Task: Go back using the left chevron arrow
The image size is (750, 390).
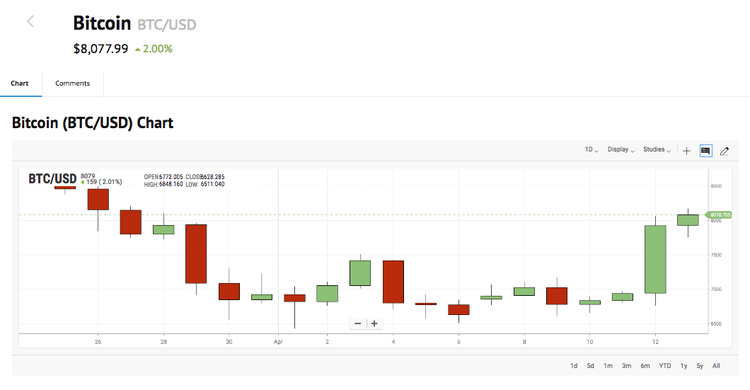Action: (31, 21)
